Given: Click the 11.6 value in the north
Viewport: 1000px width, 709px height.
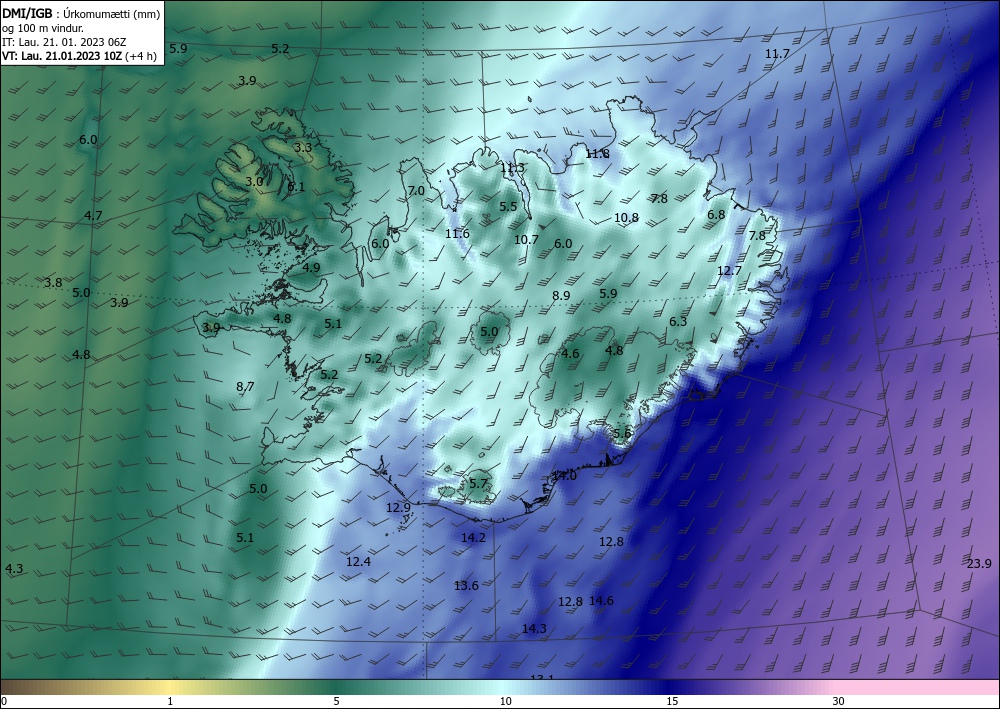Looking at the screenshot, I should 457,234.
